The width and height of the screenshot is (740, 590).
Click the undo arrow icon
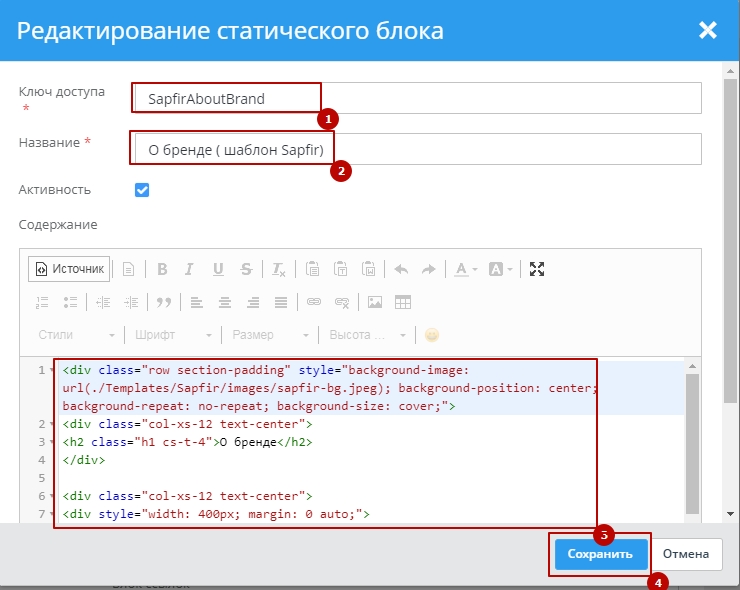tap(401, 269)
